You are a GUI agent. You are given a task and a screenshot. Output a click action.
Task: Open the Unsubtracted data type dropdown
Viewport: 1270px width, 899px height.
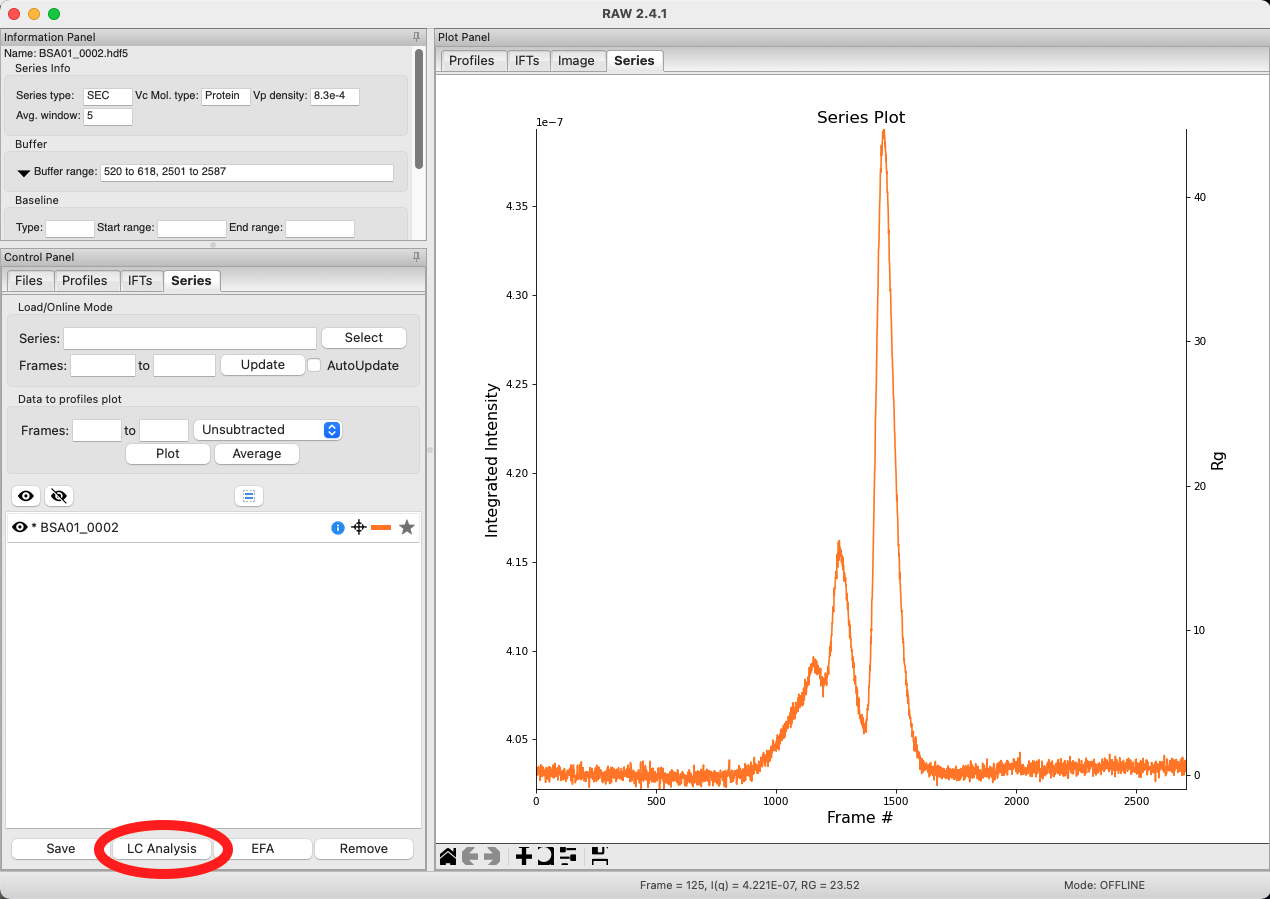pos(267,430)
